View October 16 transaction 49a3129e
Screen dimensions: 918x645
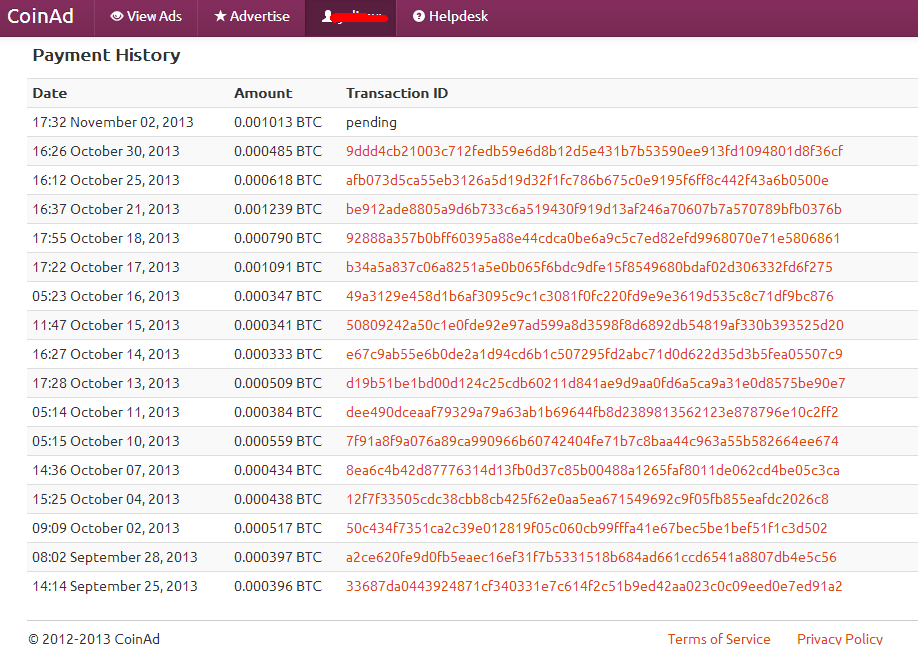589,296
